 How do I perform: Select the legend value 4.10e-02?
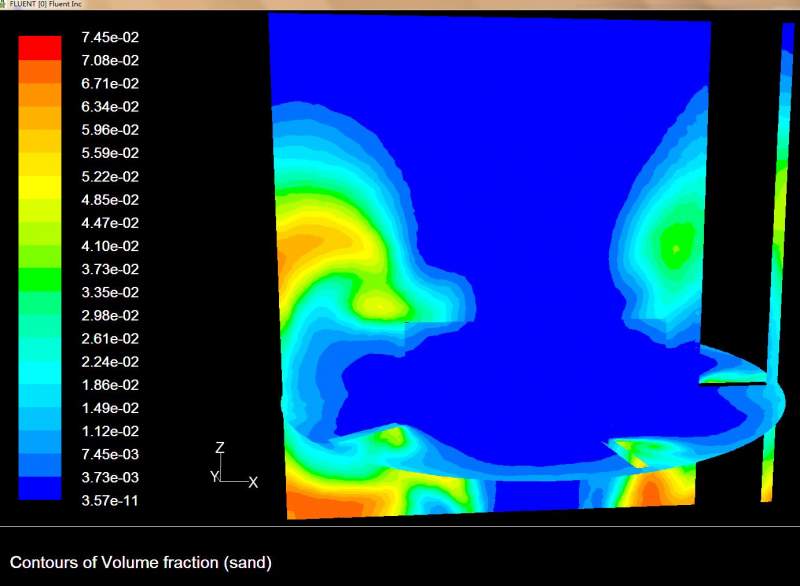[110, 246]
